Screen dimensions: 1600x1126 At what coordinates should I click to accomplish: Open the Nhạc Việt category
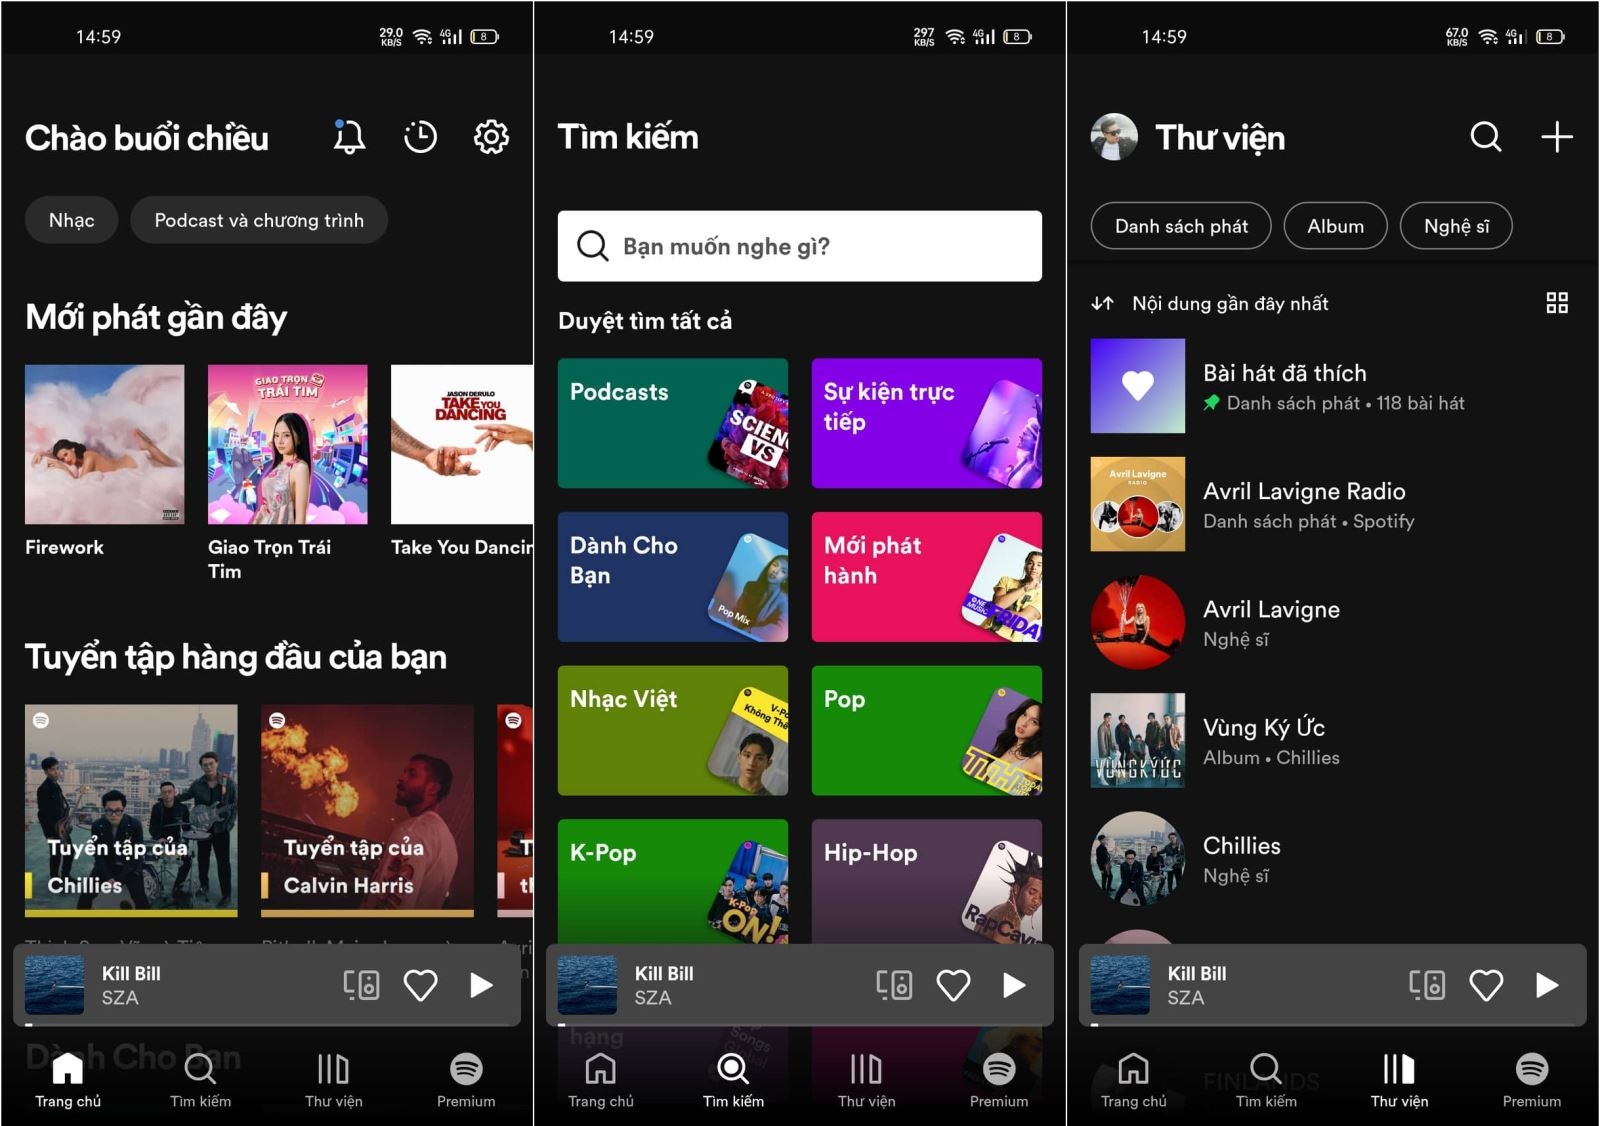click(x=673, y=731)
